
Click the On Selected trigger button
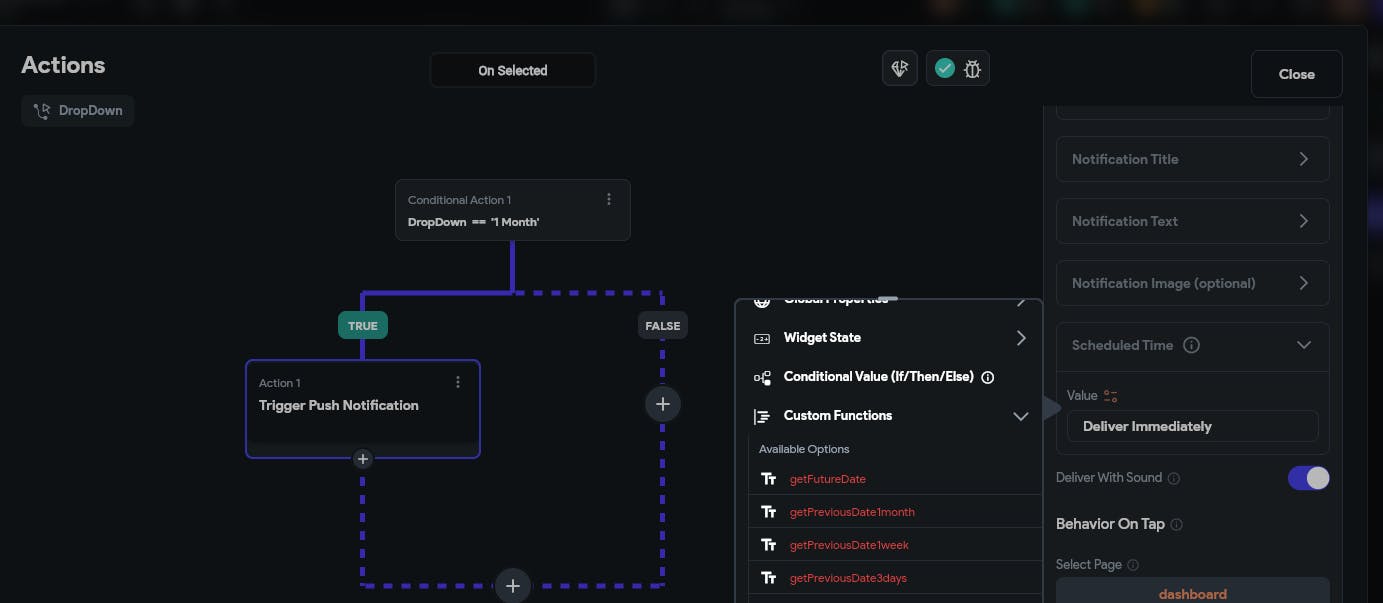[513, 71]
